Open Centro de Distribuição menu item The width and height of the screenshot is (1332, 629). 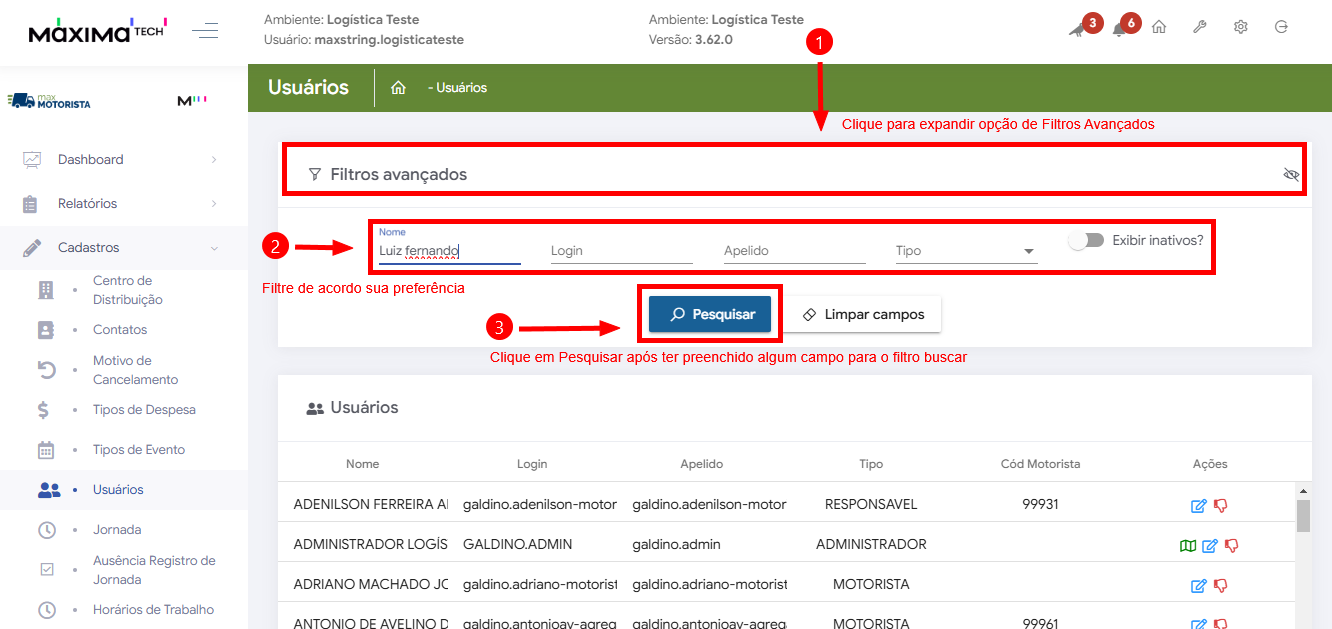click(x=128, y=290)
